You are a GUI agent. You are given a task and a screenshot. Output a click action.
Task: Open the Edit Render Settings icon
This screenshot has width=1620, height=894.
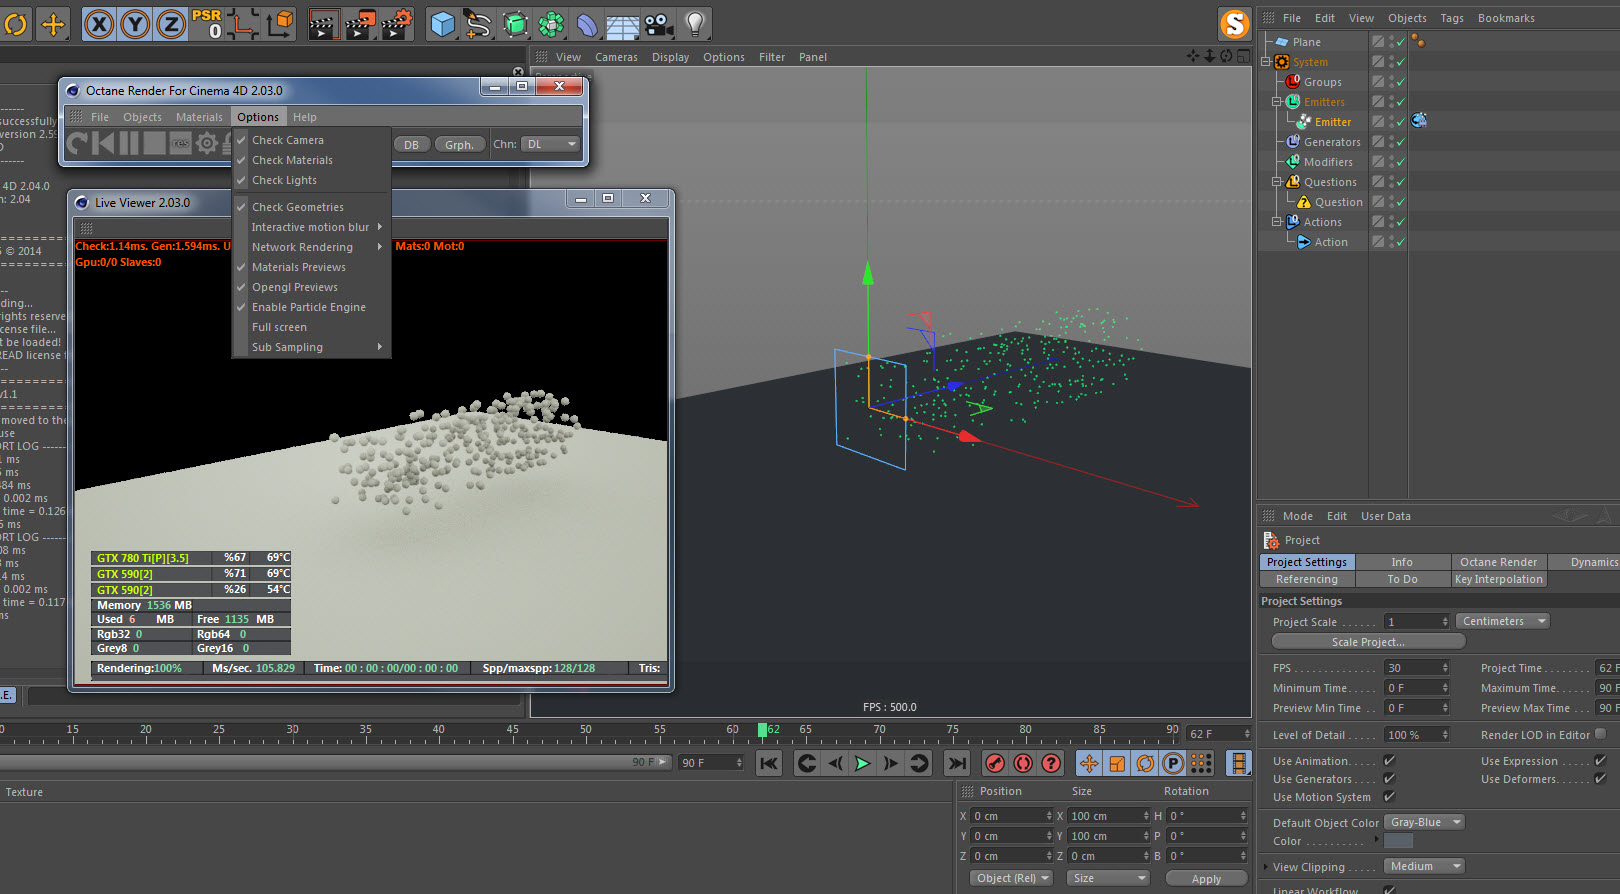pos(396,24)
